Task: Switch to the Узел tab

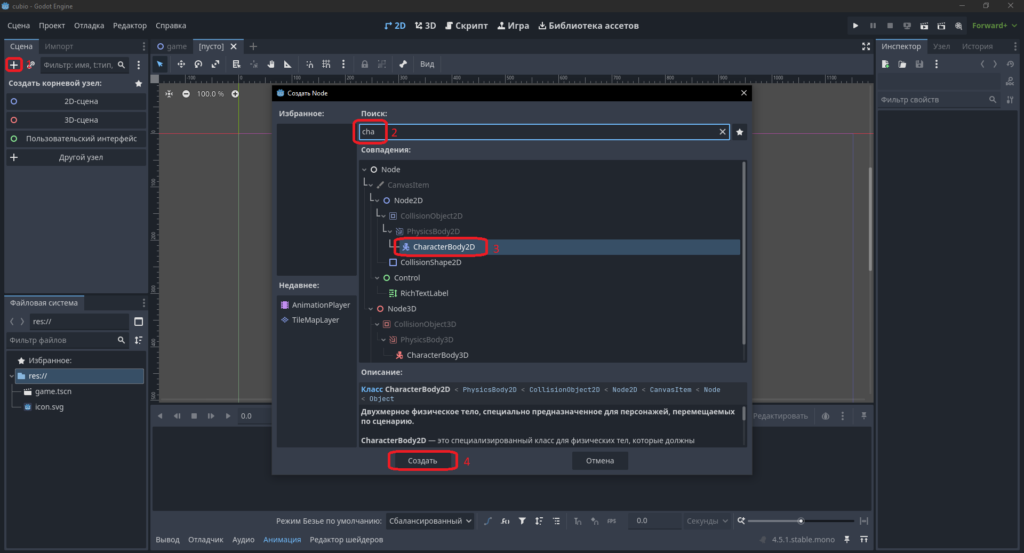Action: point(941,46)
